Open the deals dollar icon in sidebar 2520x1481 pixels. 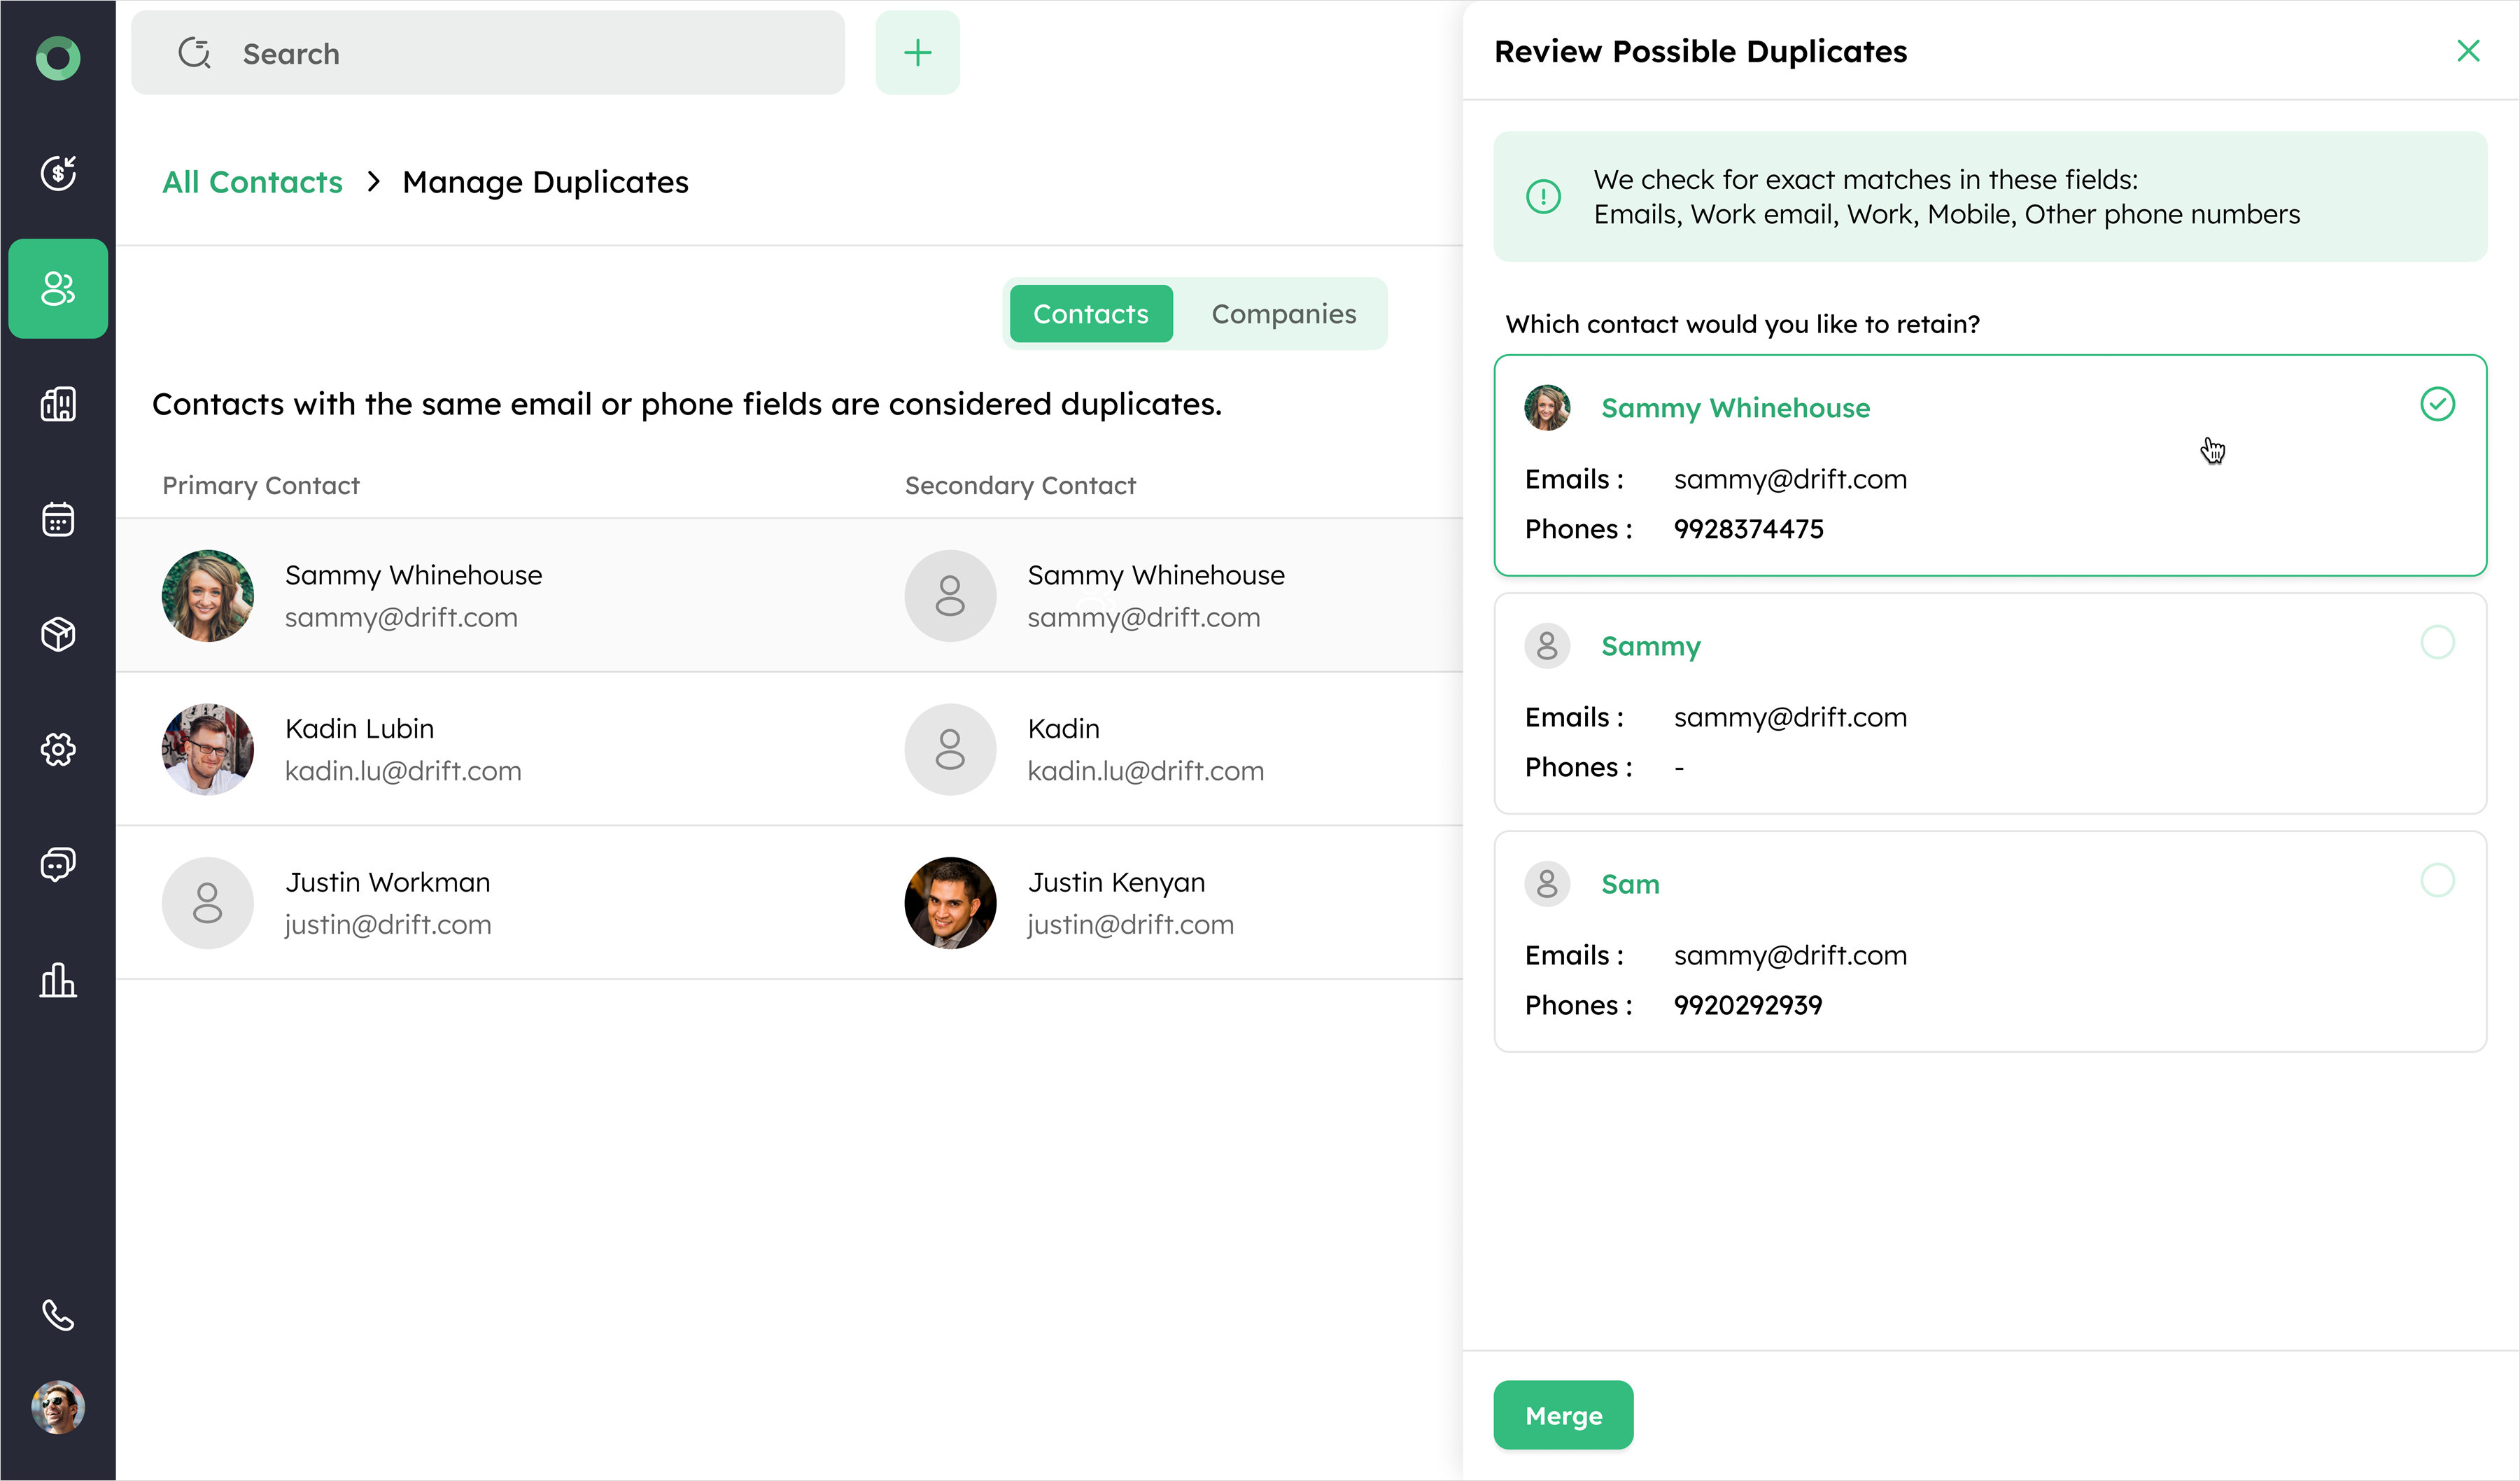[58, 173]
